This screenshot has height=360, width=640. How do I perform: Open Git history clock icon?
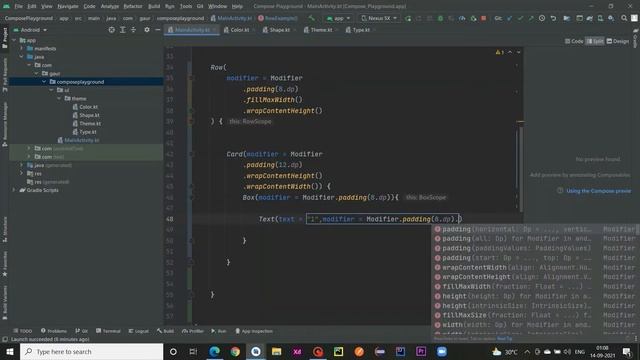(x=542, y=18)
